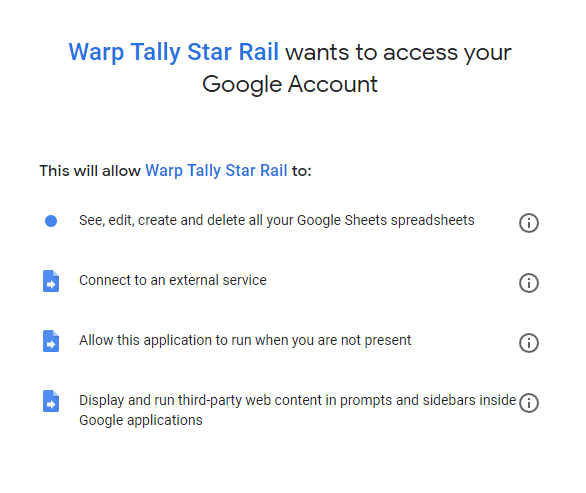
Task: Select 'Allow this application to run' permission text
Action: tap(245, 341)
